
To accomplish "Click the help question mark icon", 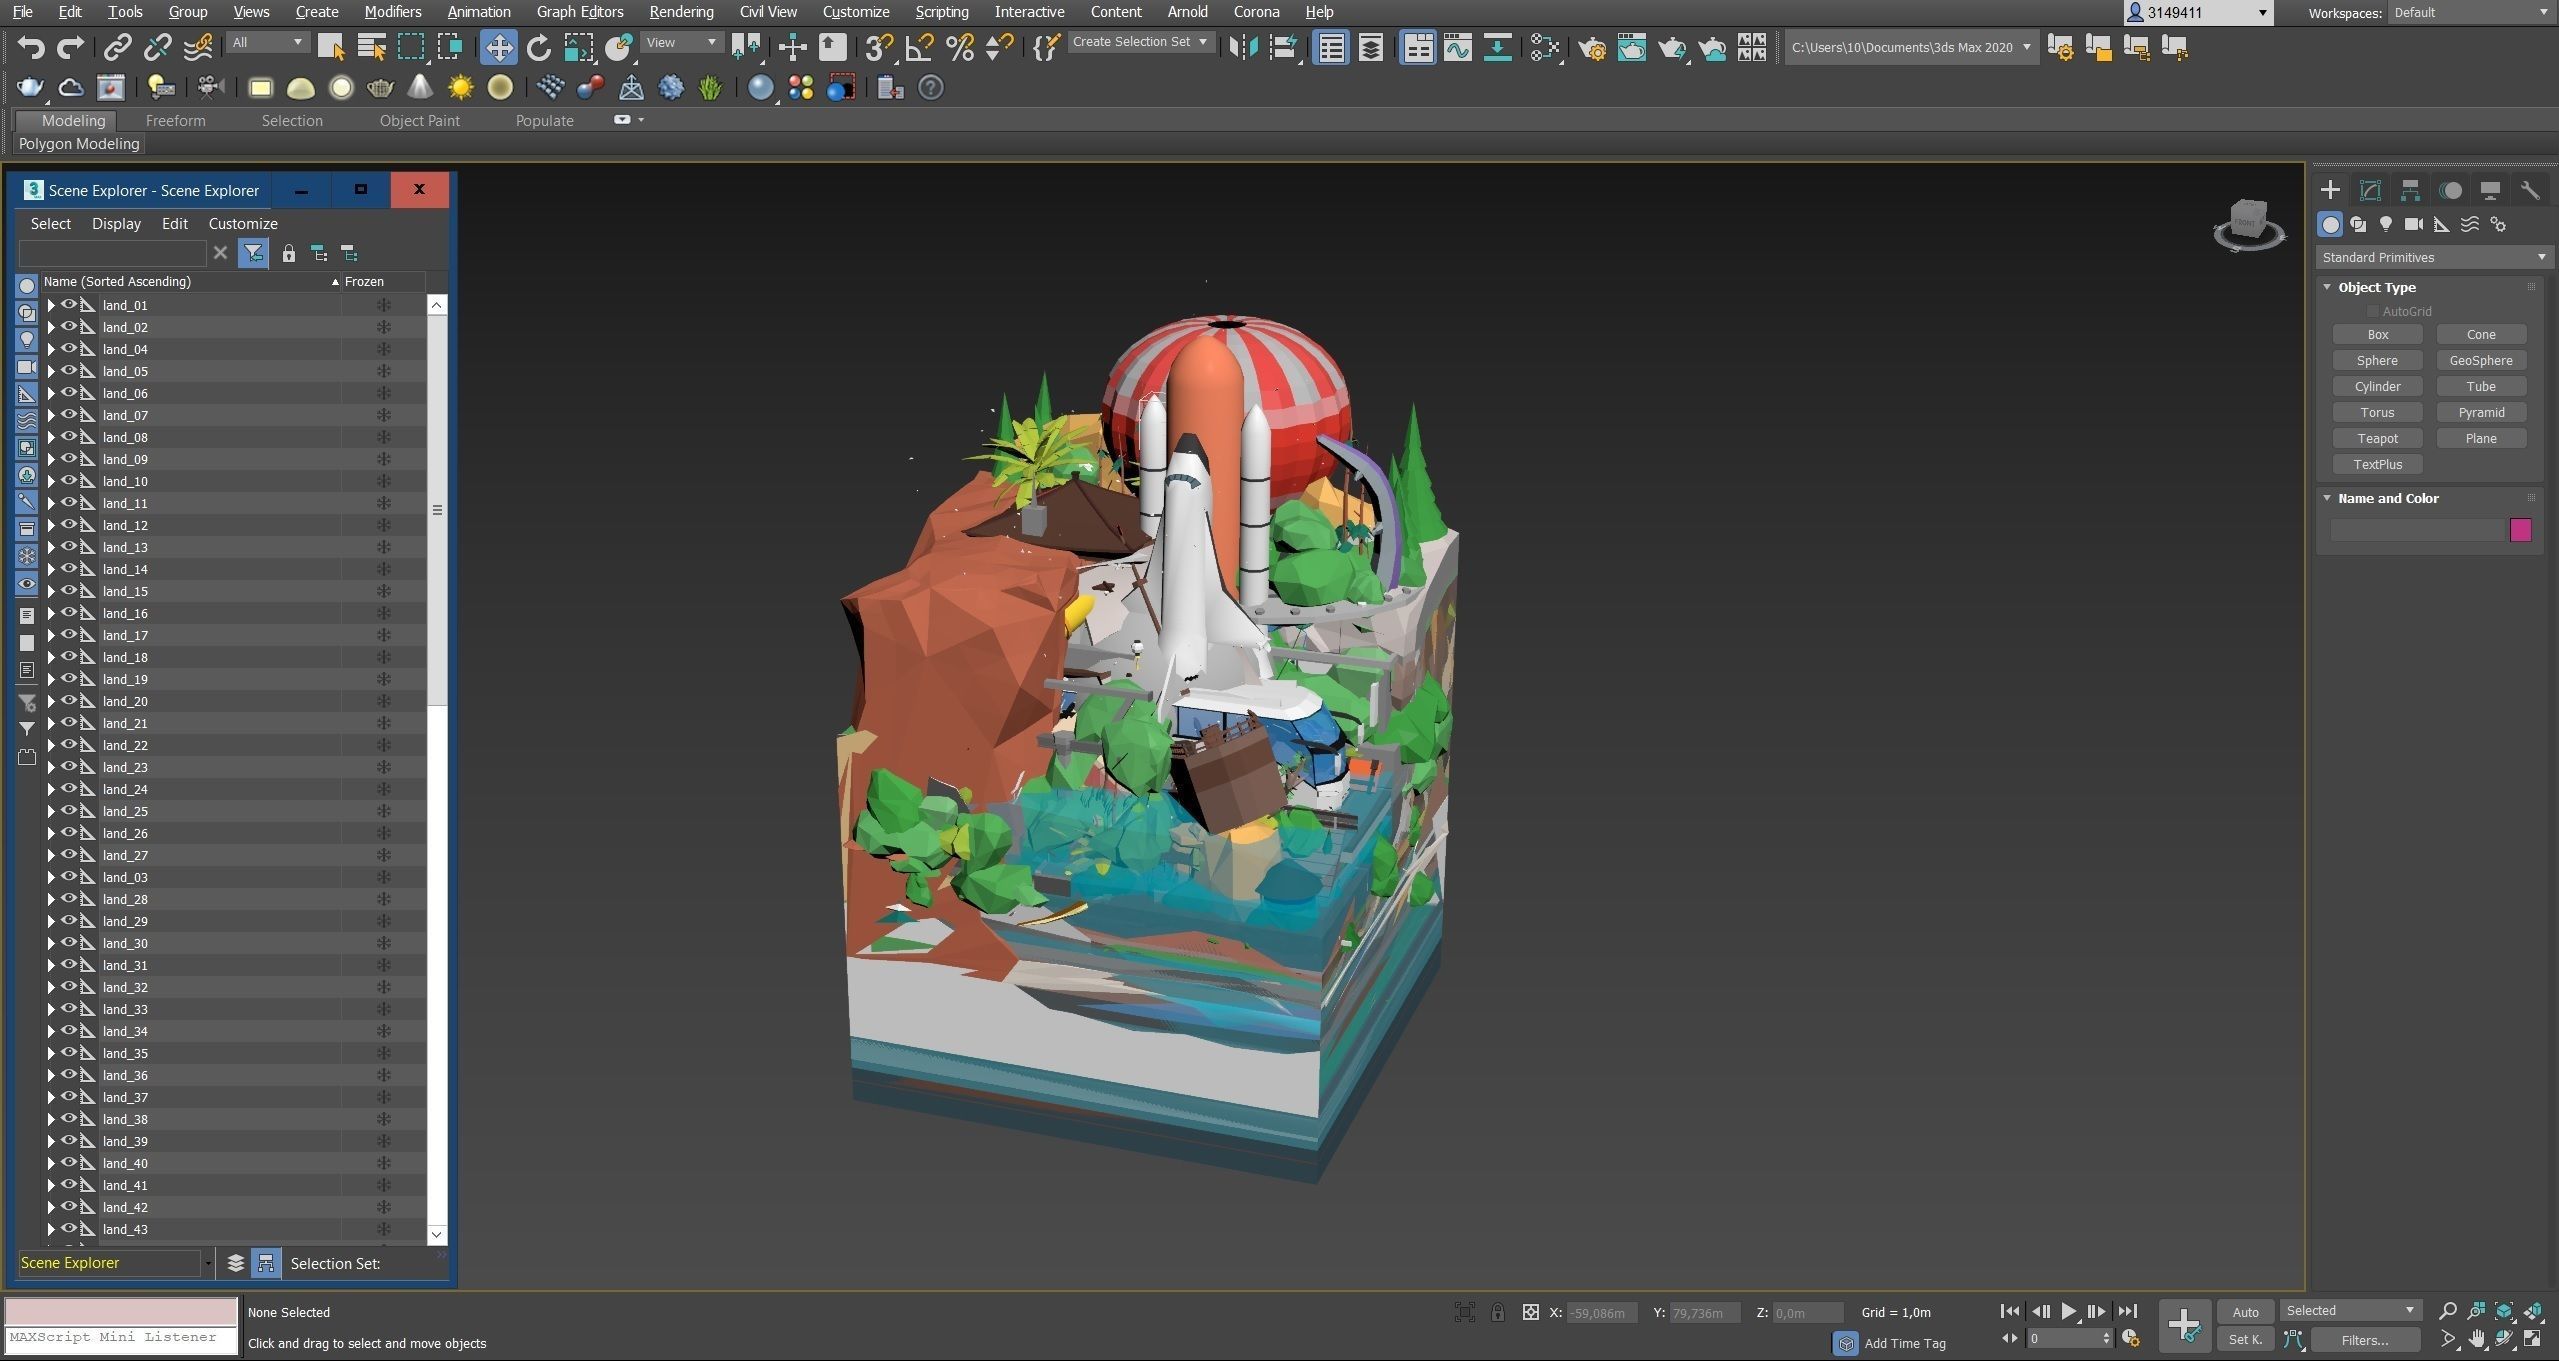I will point(930,88).
